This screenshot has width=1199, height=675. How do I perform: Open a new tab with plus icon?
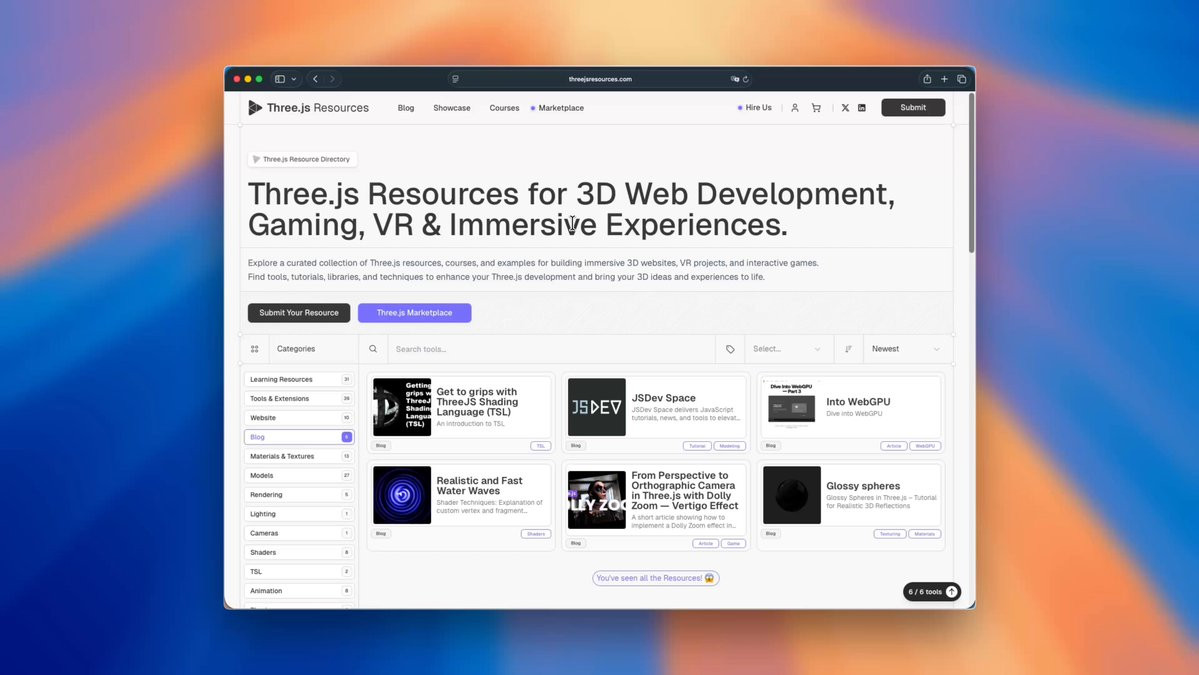point(944,79)
